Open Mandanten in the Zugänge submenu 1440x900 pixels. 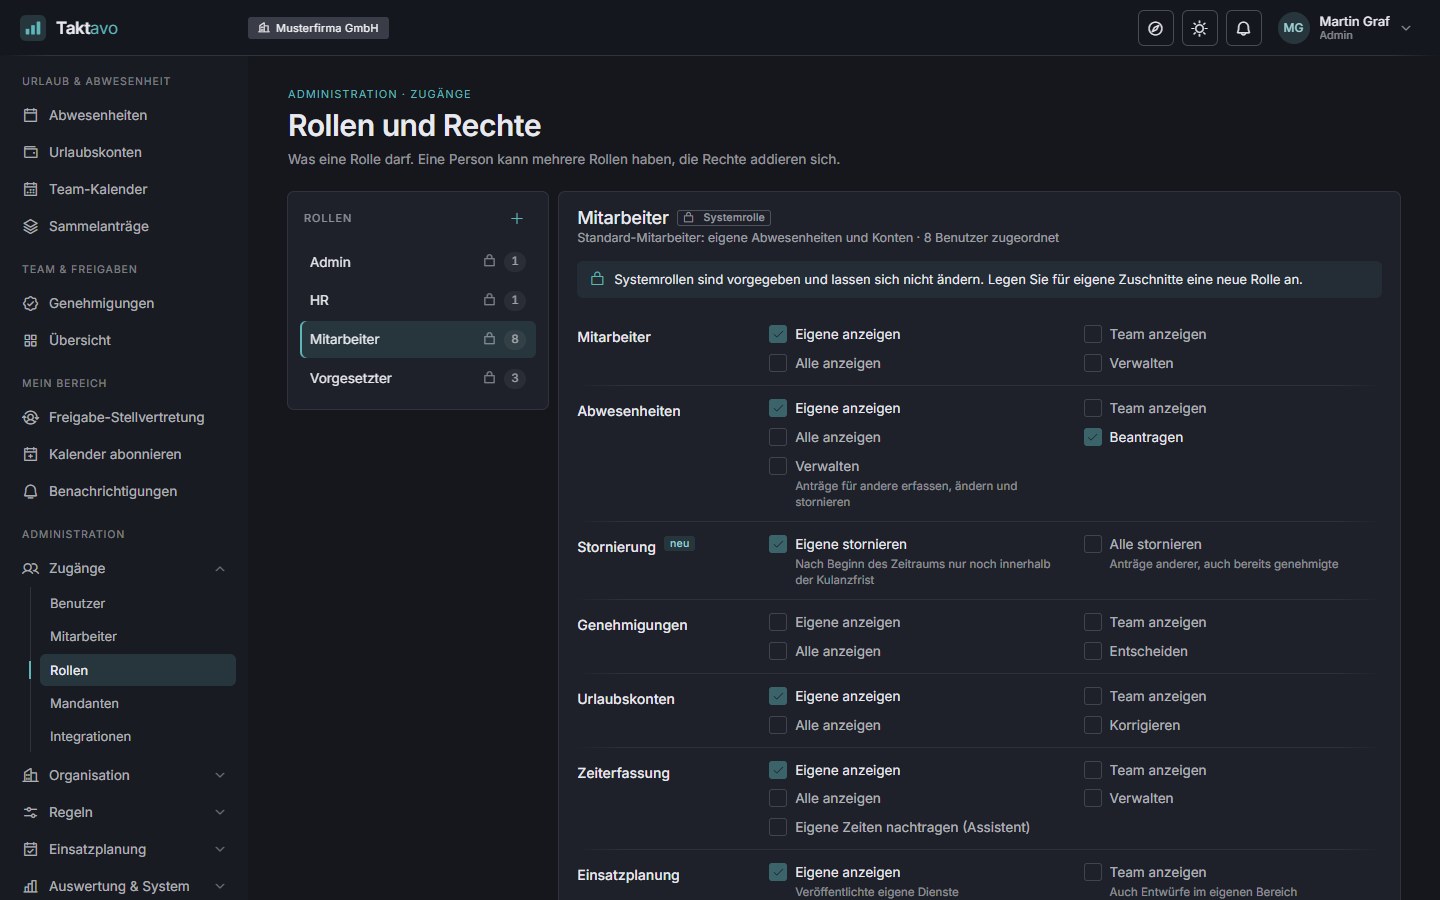coord(138,704)
